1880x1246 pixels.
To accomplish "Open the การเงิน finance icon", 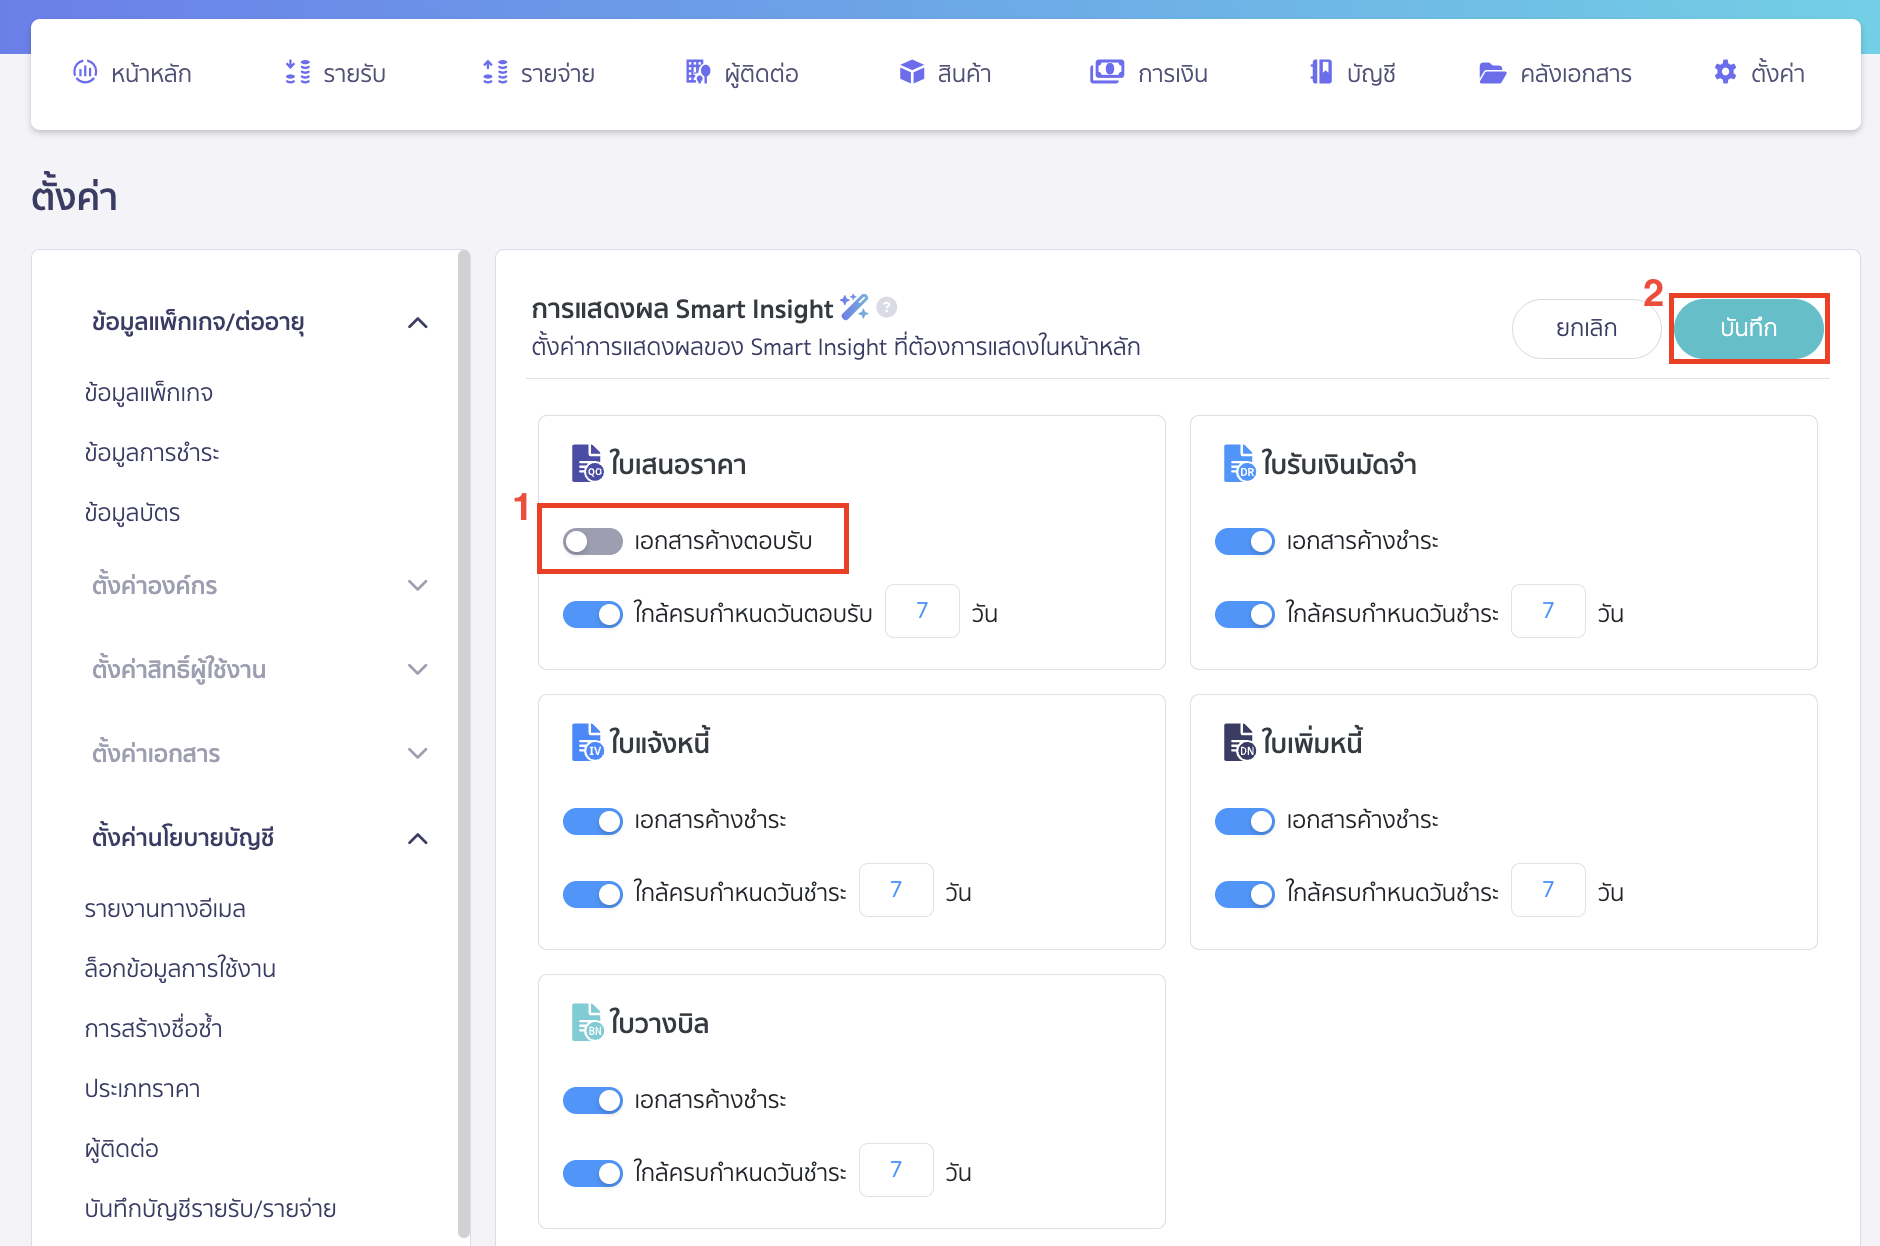I will point(1105,72).
